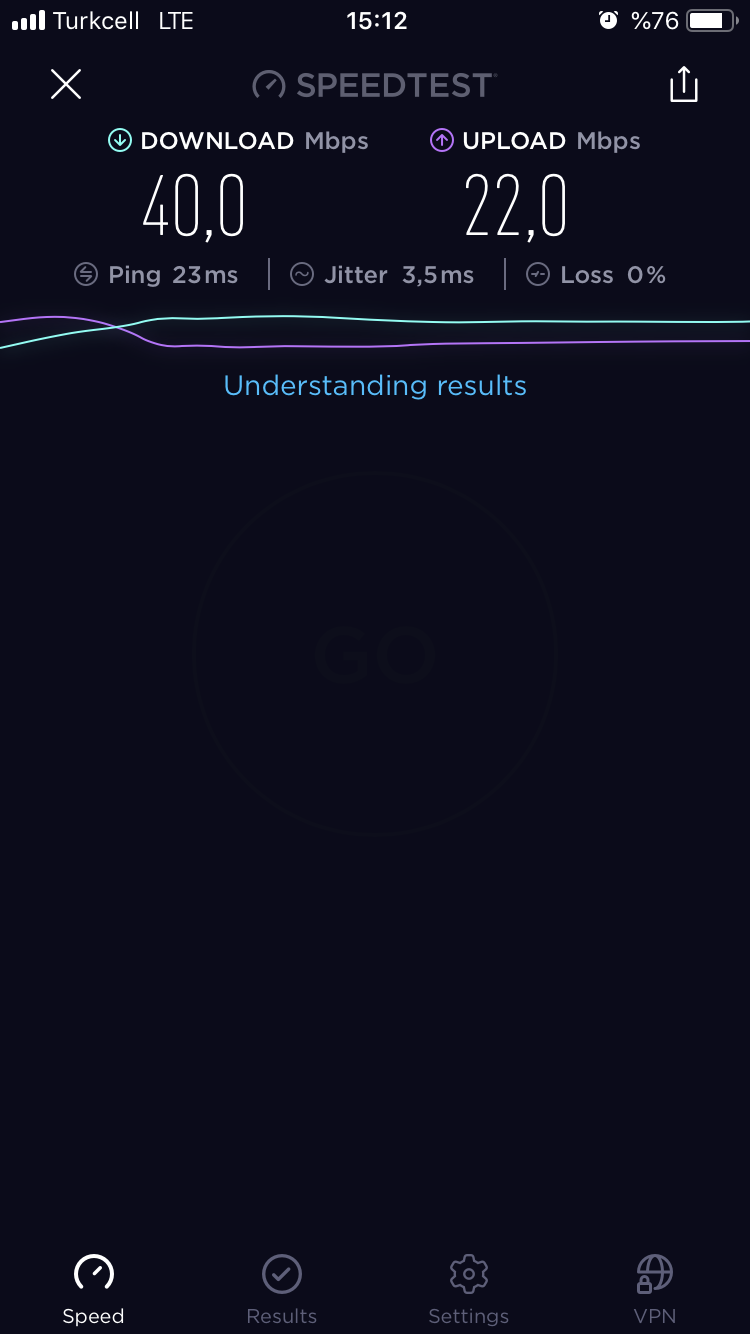Tap the share icon at top right
Viewport: 750px width, 1334px height.
[x=684, y=84]
